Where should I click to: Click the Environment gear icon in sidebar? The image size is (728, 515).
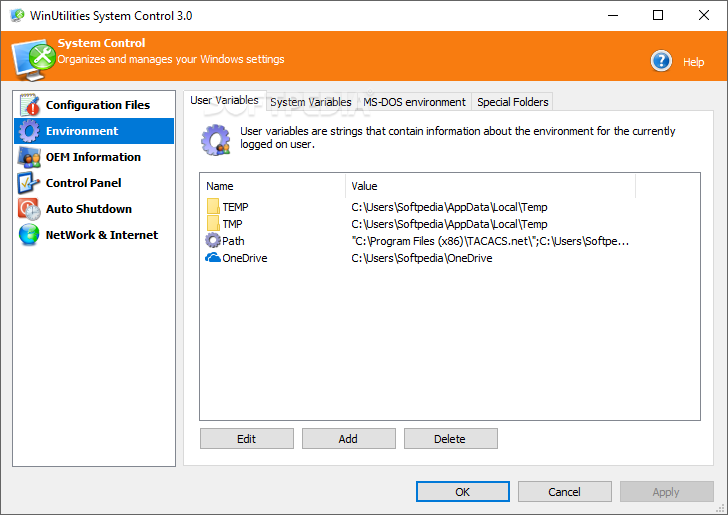tap(29, 131)
